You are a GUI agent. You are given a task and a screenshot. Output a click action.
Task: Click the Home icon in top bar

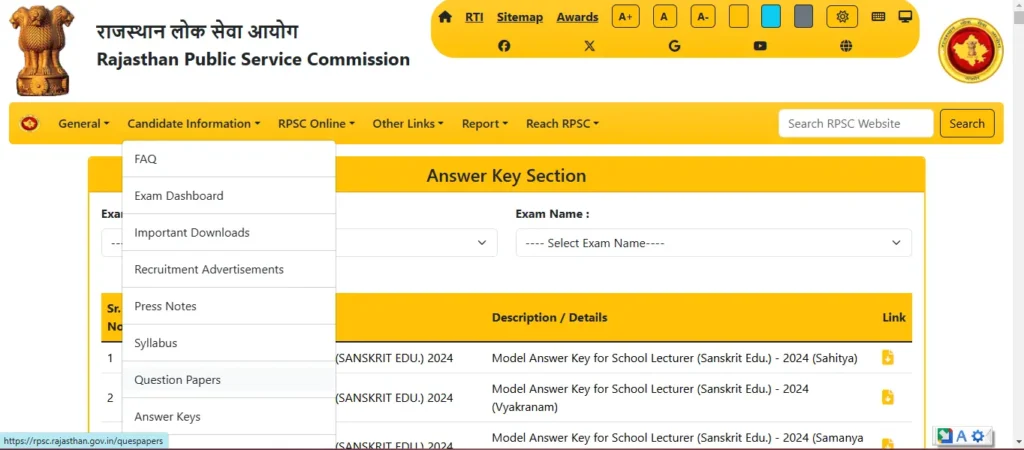[x=445, y=17]
